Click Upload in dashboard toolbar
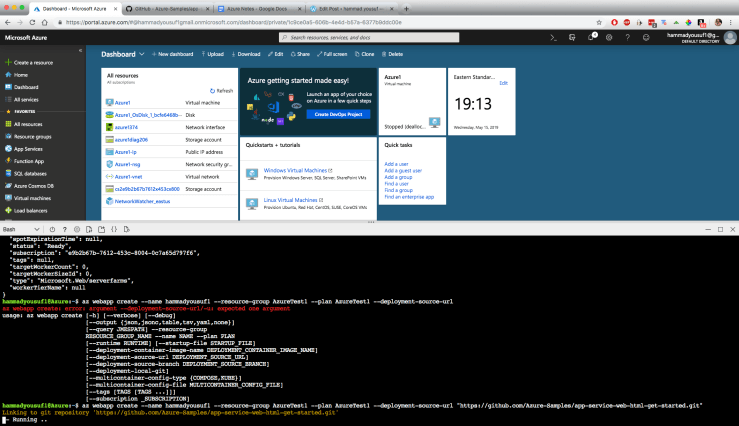The width and height of the screenshot is (739, 426). click(213, 54)
